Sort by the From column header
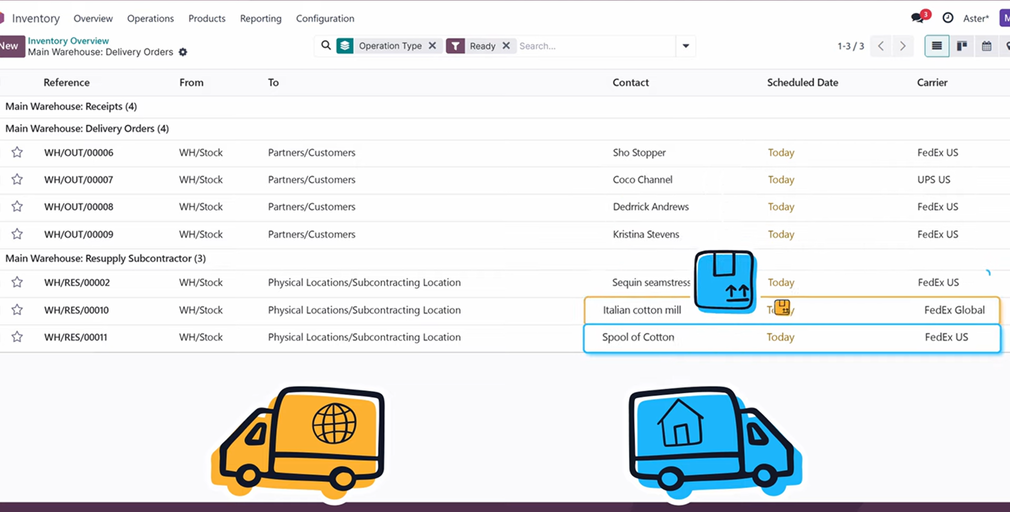1010x512 pixels. click(191, 82)
